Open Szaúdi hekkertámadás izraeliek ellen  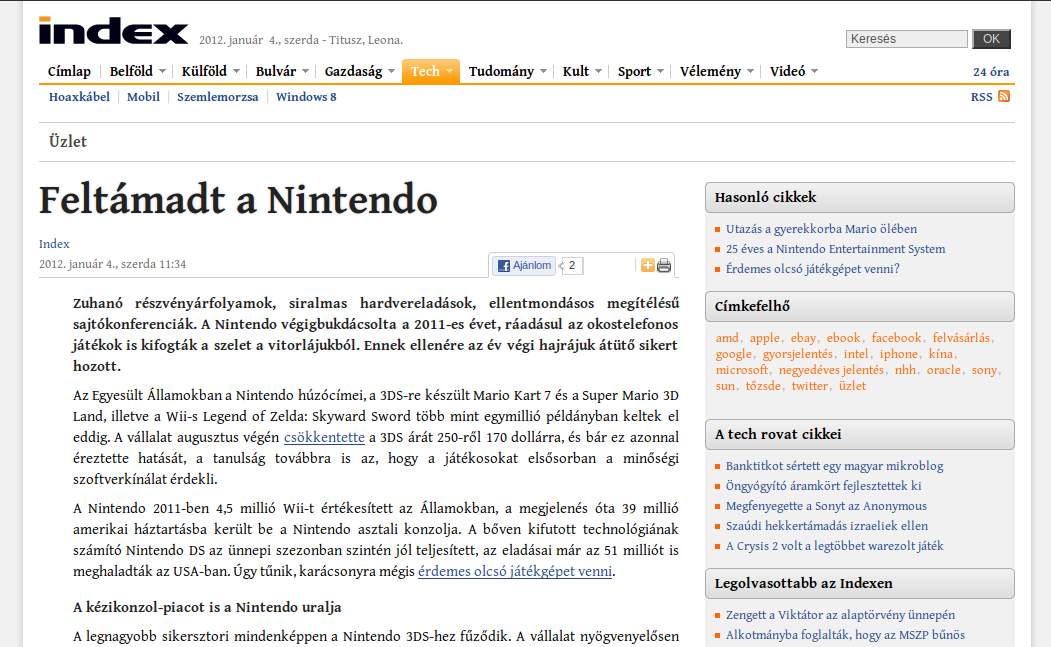826,526
